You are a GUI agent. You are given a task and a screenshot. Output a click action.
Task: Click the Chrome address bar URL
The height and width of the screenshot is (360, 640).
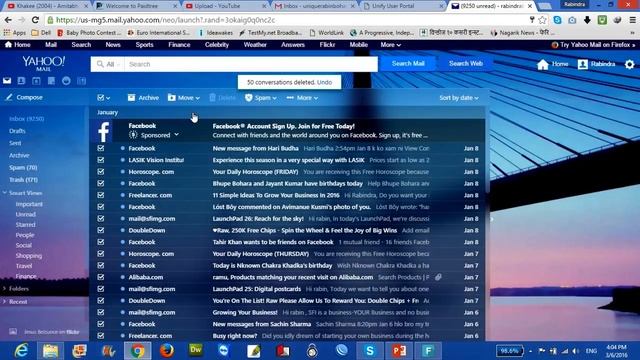[x=165, y=20]
